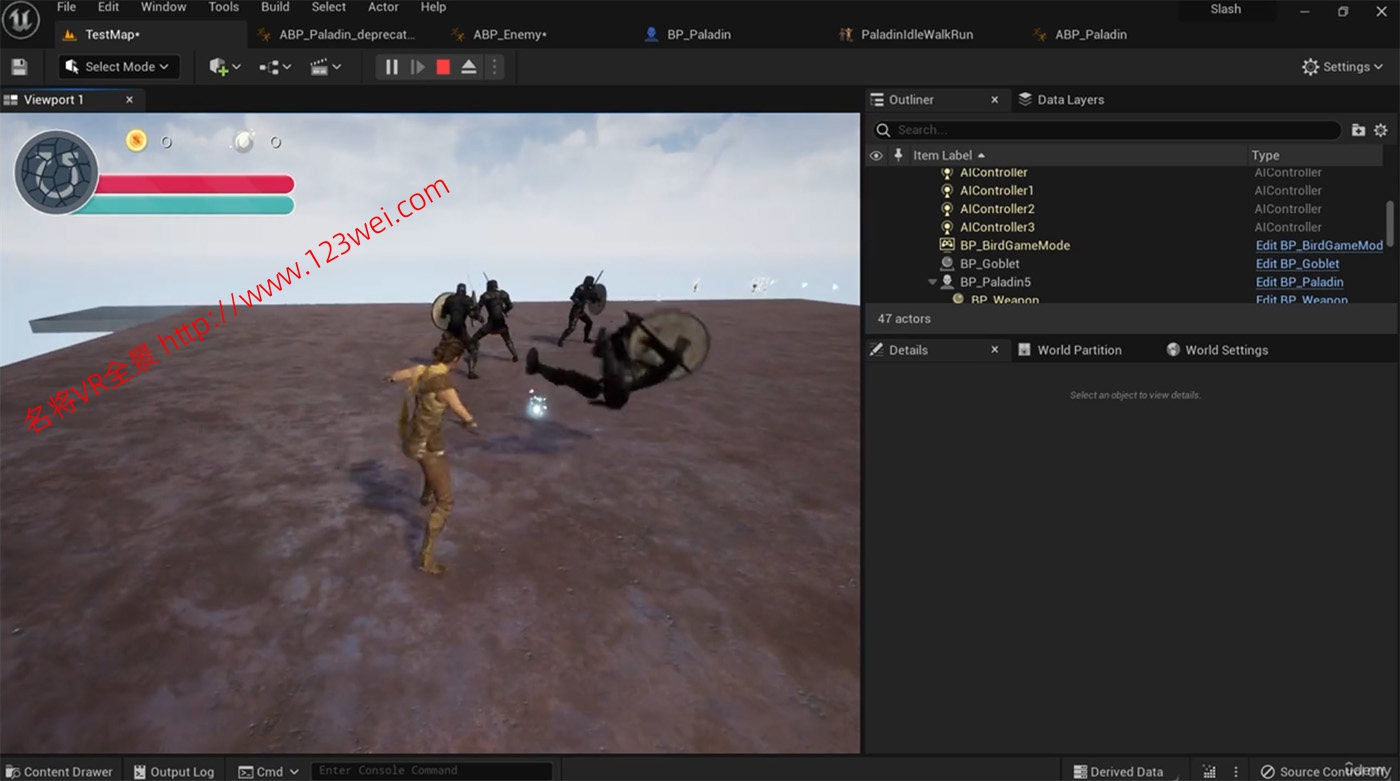The width and height of the screenshot is (1400, 781).
Task: Expand the Settings dropdown
Action: tap(1342, 67)
